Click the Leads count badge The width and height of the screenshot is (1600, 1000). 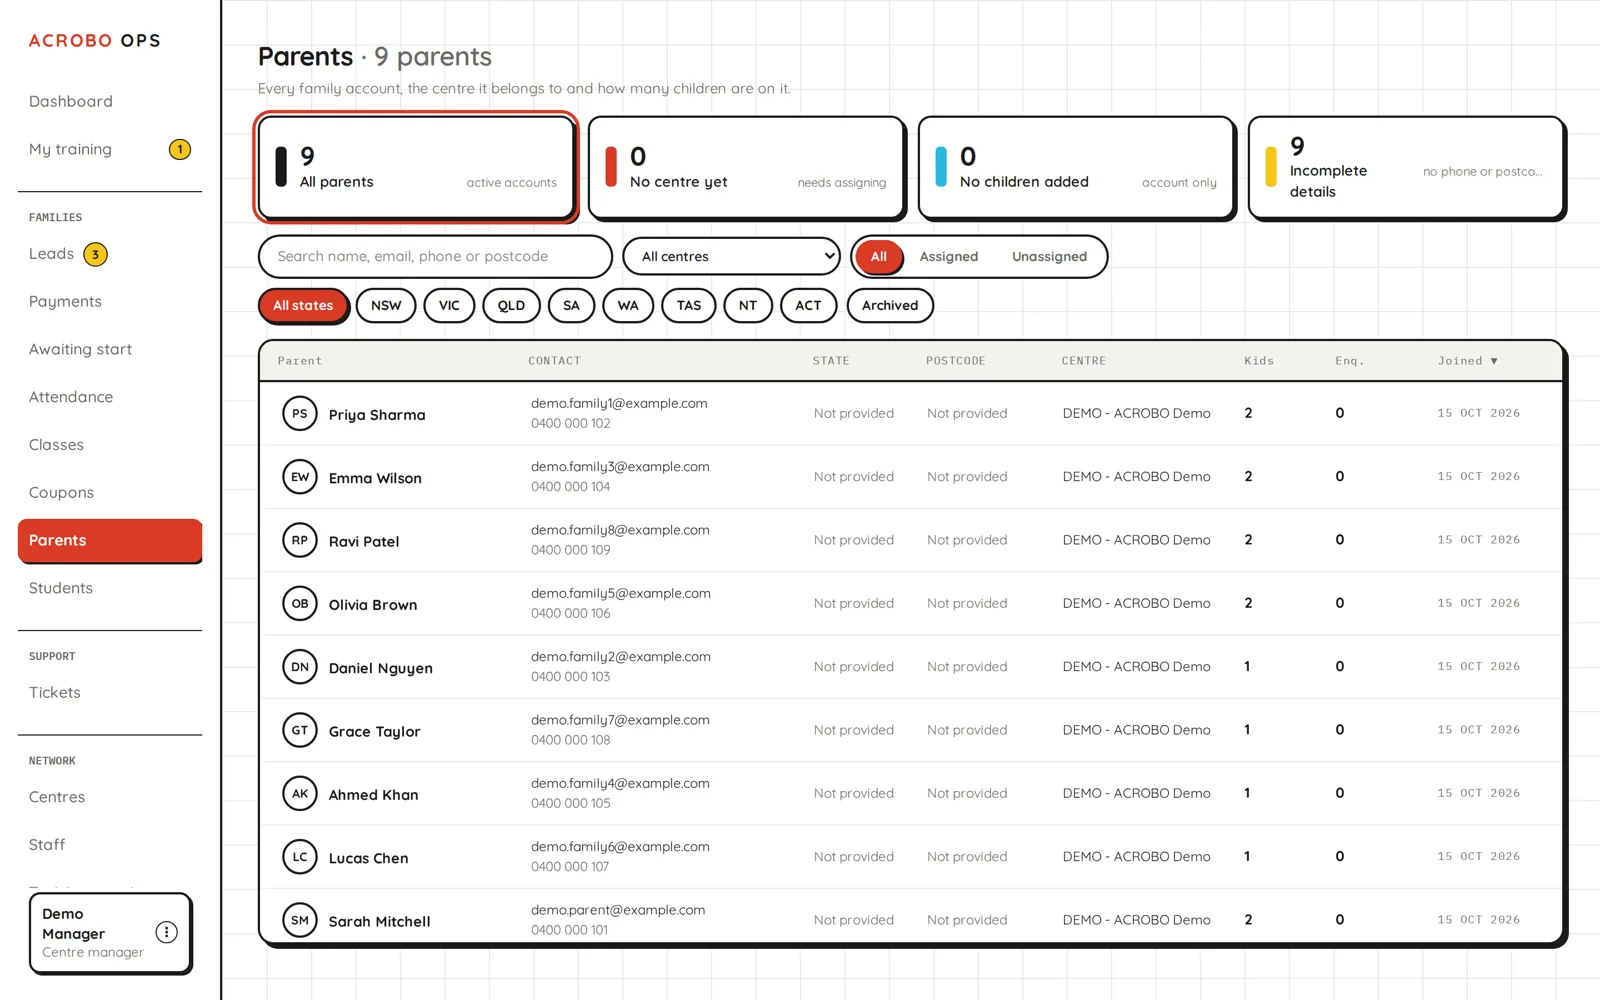click(95, 254)
